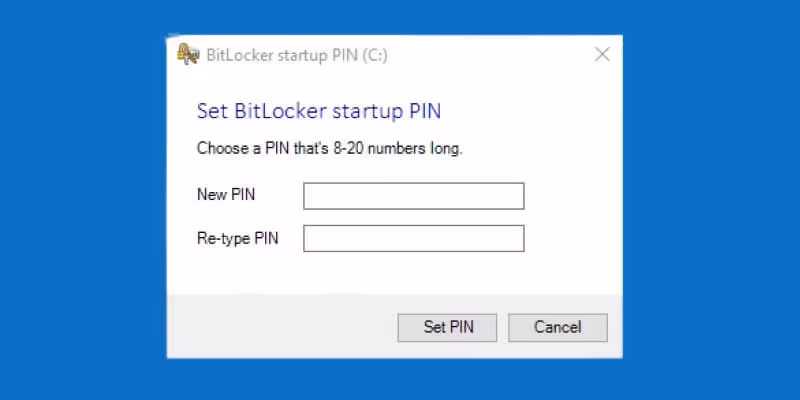
Task: Cancel the BitLocker PIN setup
Action: [557, 327]
